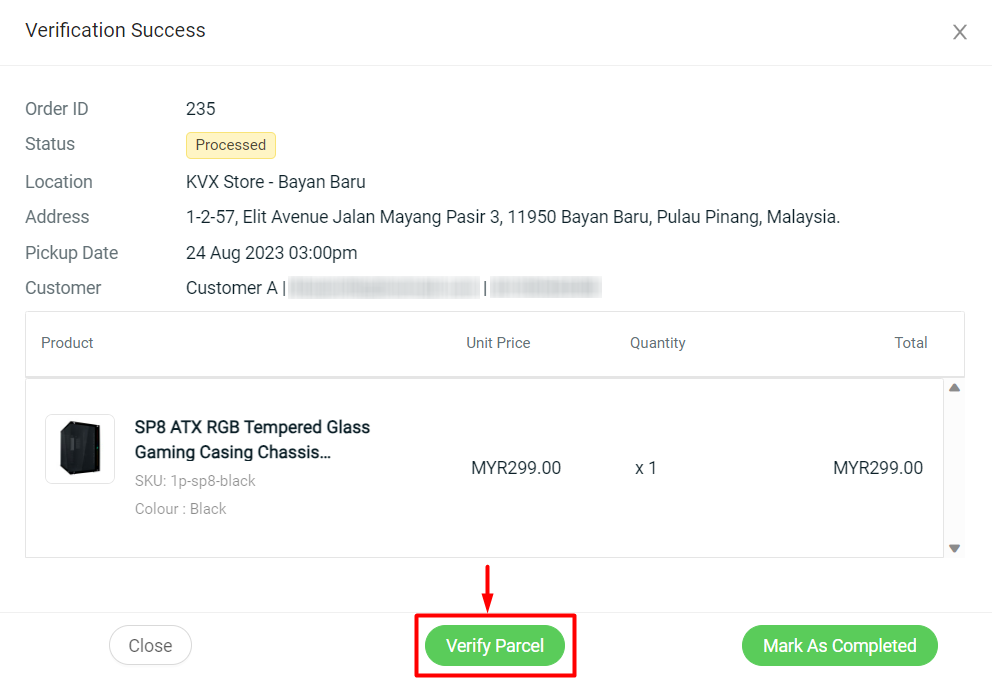Click the pickup date 24 Aug 2023
The image size is (992, 689).
click(271, 253)
